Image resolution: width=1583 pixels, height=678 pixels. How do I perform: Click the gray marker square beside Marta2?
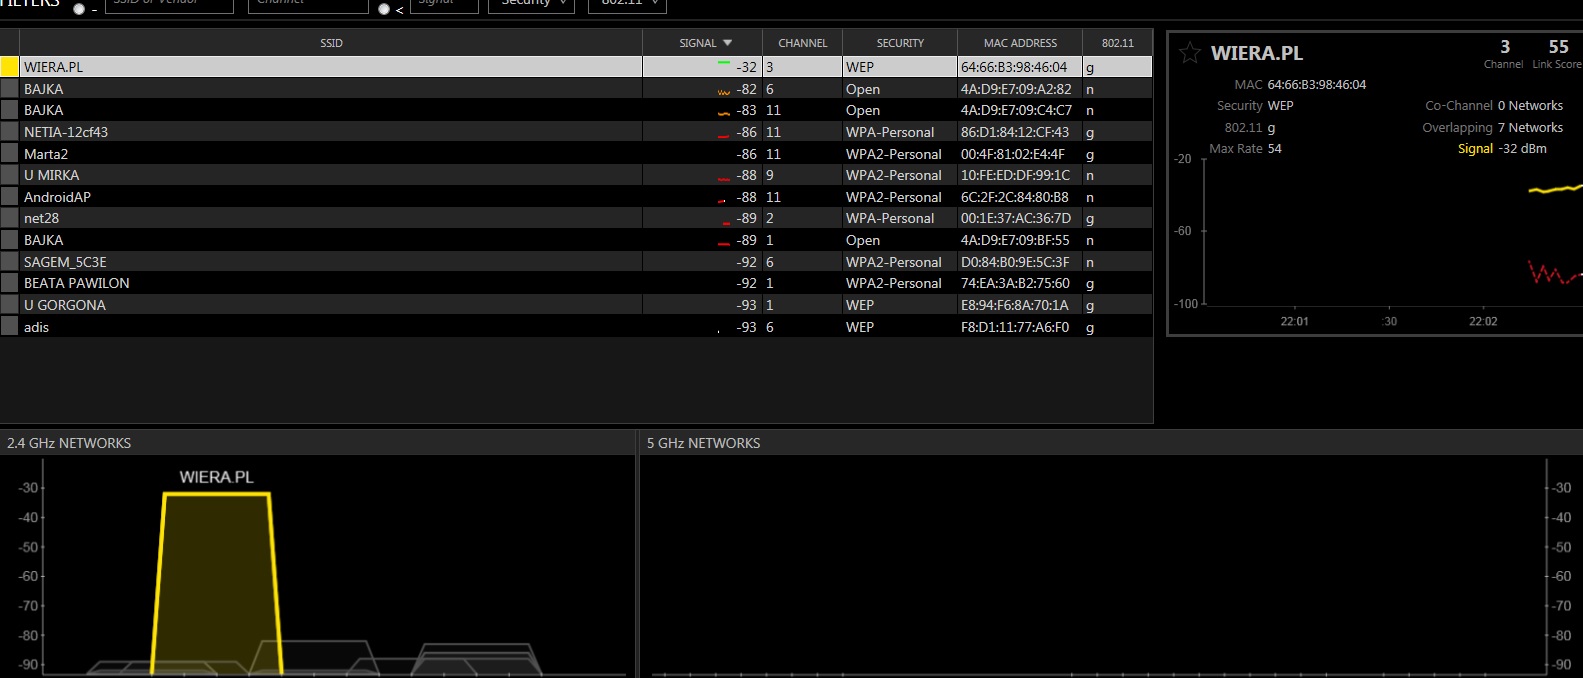click(x=10, y=154)
